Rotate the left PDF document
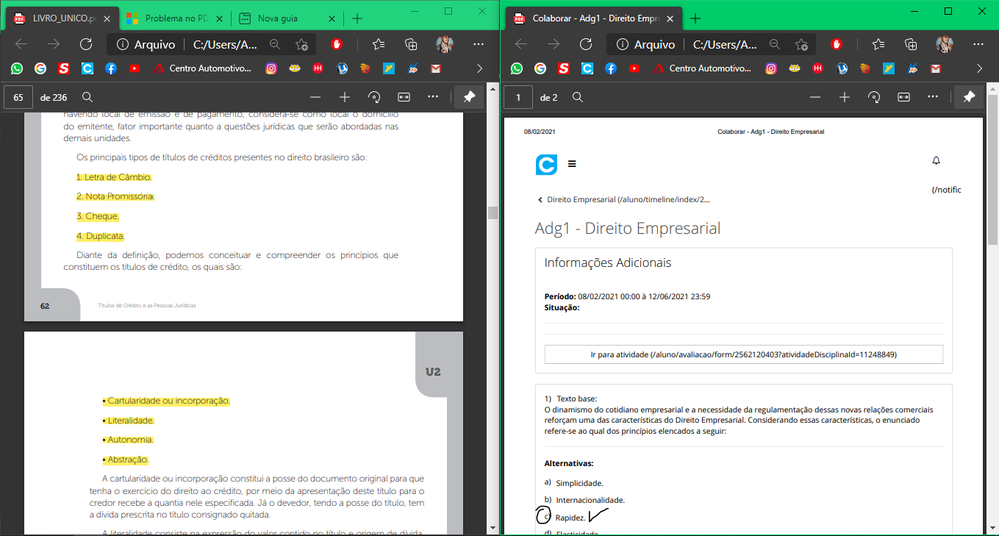 (374, 97)
